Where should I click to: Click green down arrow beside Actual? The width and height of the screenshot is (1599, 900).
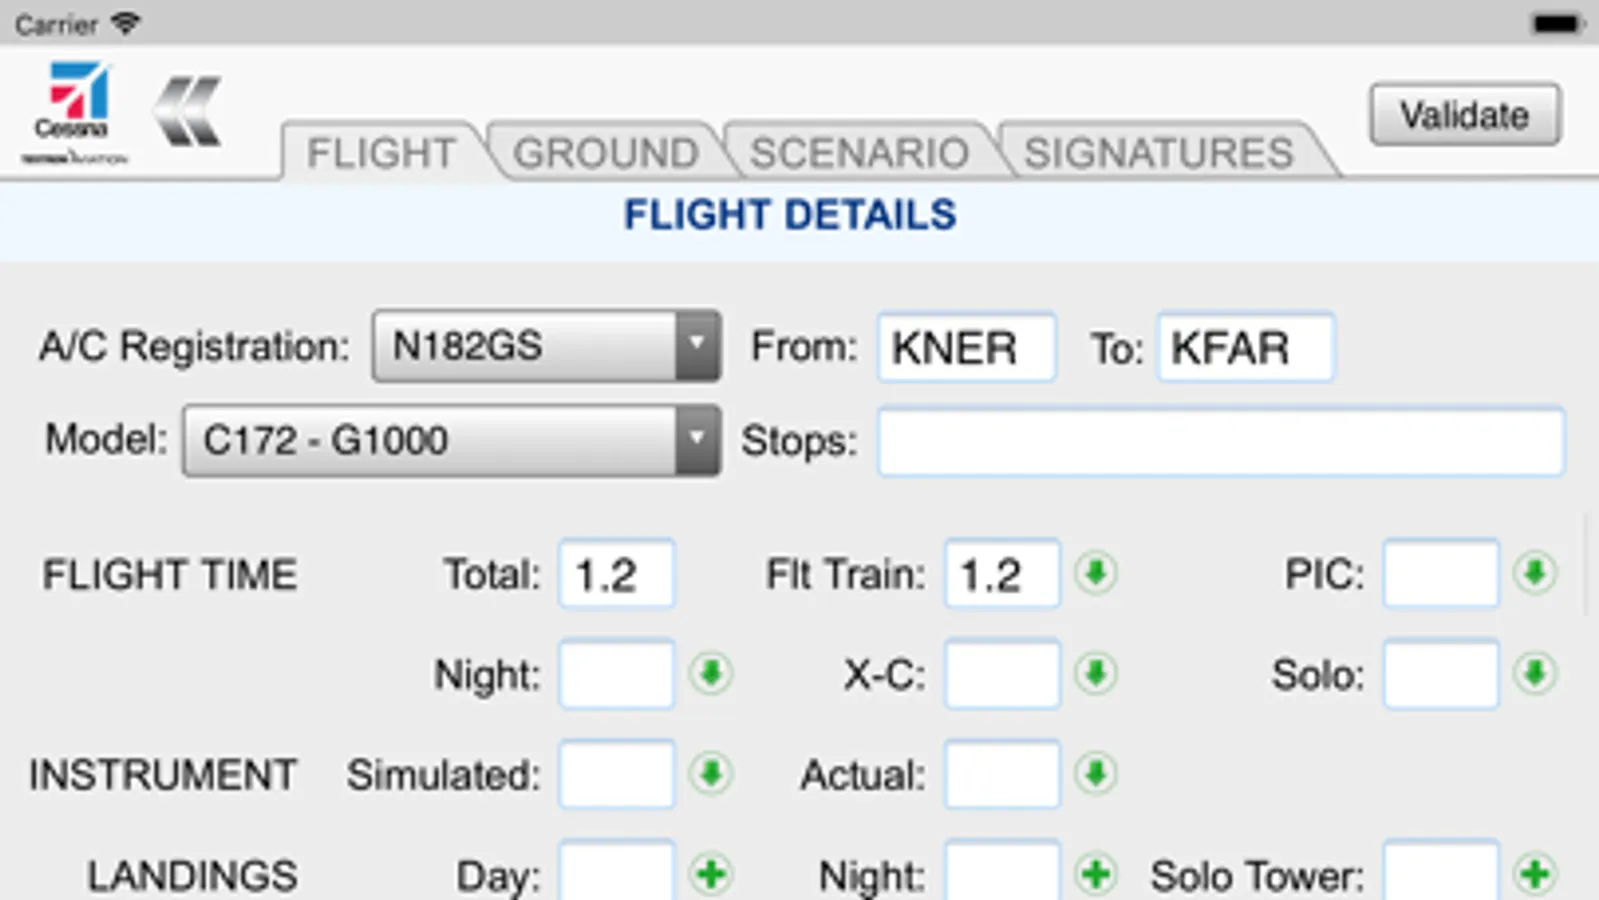coord(1096,774)
